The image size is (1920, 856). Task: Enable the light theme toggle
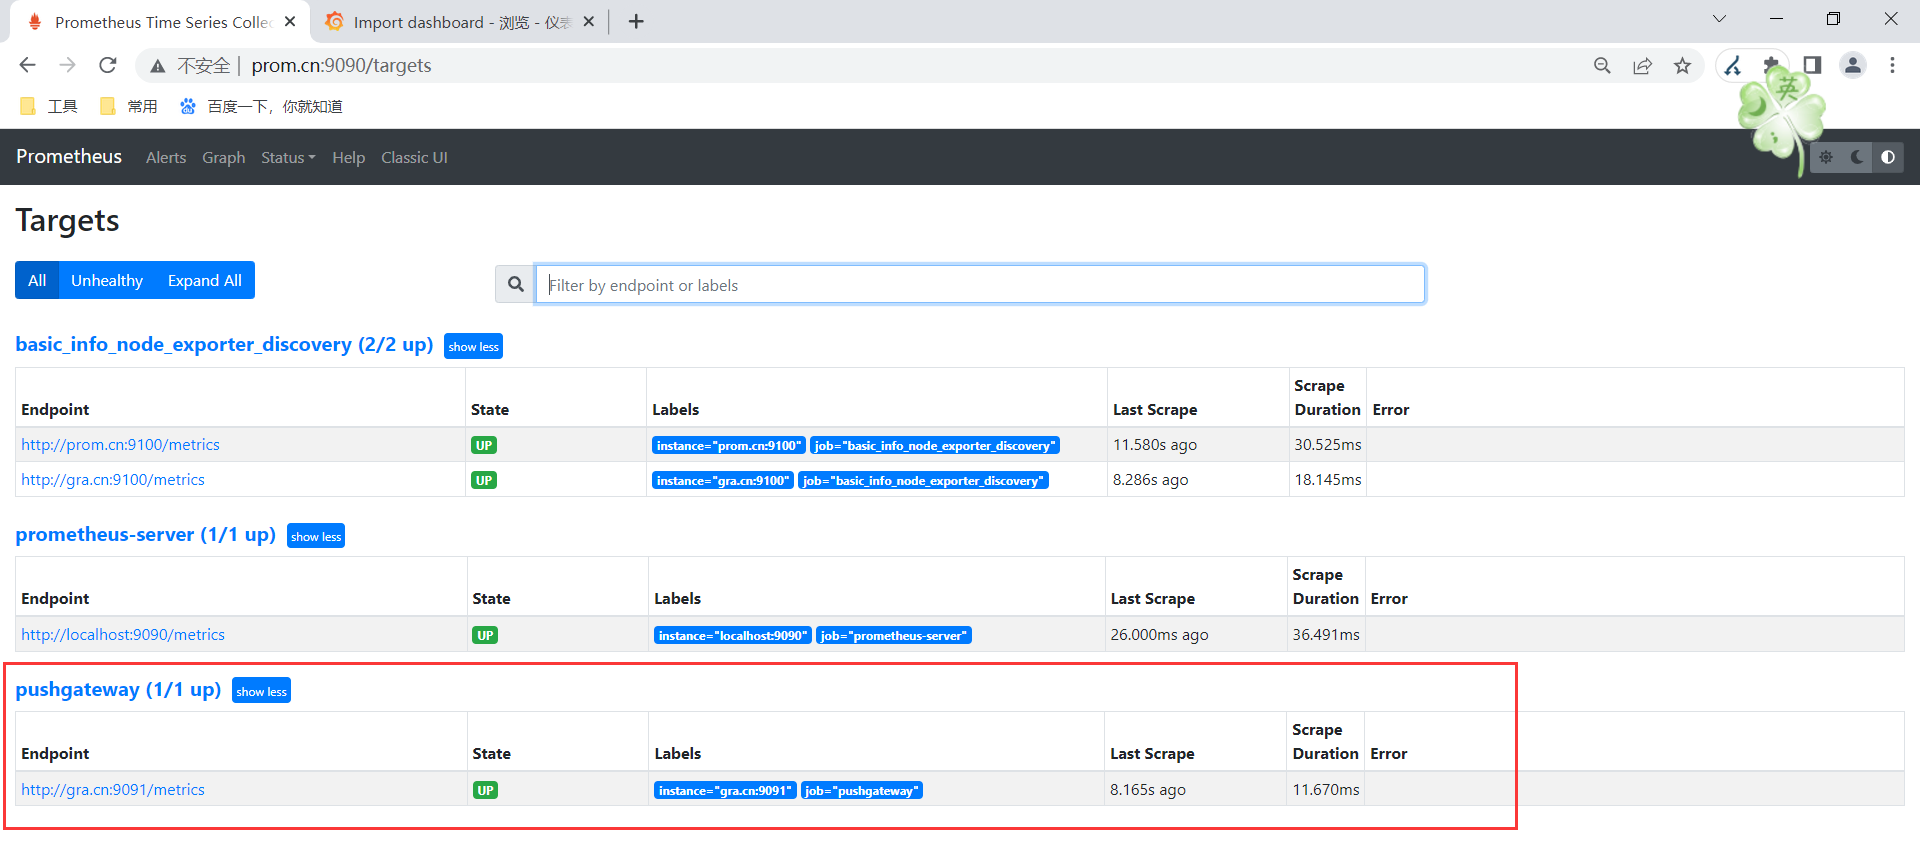(x=1826, y=157)
